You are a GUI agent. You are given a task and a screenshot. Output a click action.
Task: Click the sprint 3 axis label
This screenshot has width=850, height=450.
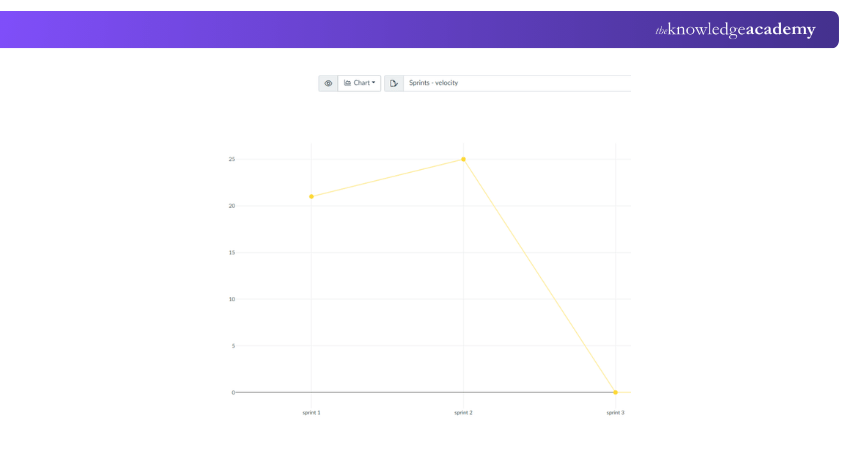[x=615, y=413]
